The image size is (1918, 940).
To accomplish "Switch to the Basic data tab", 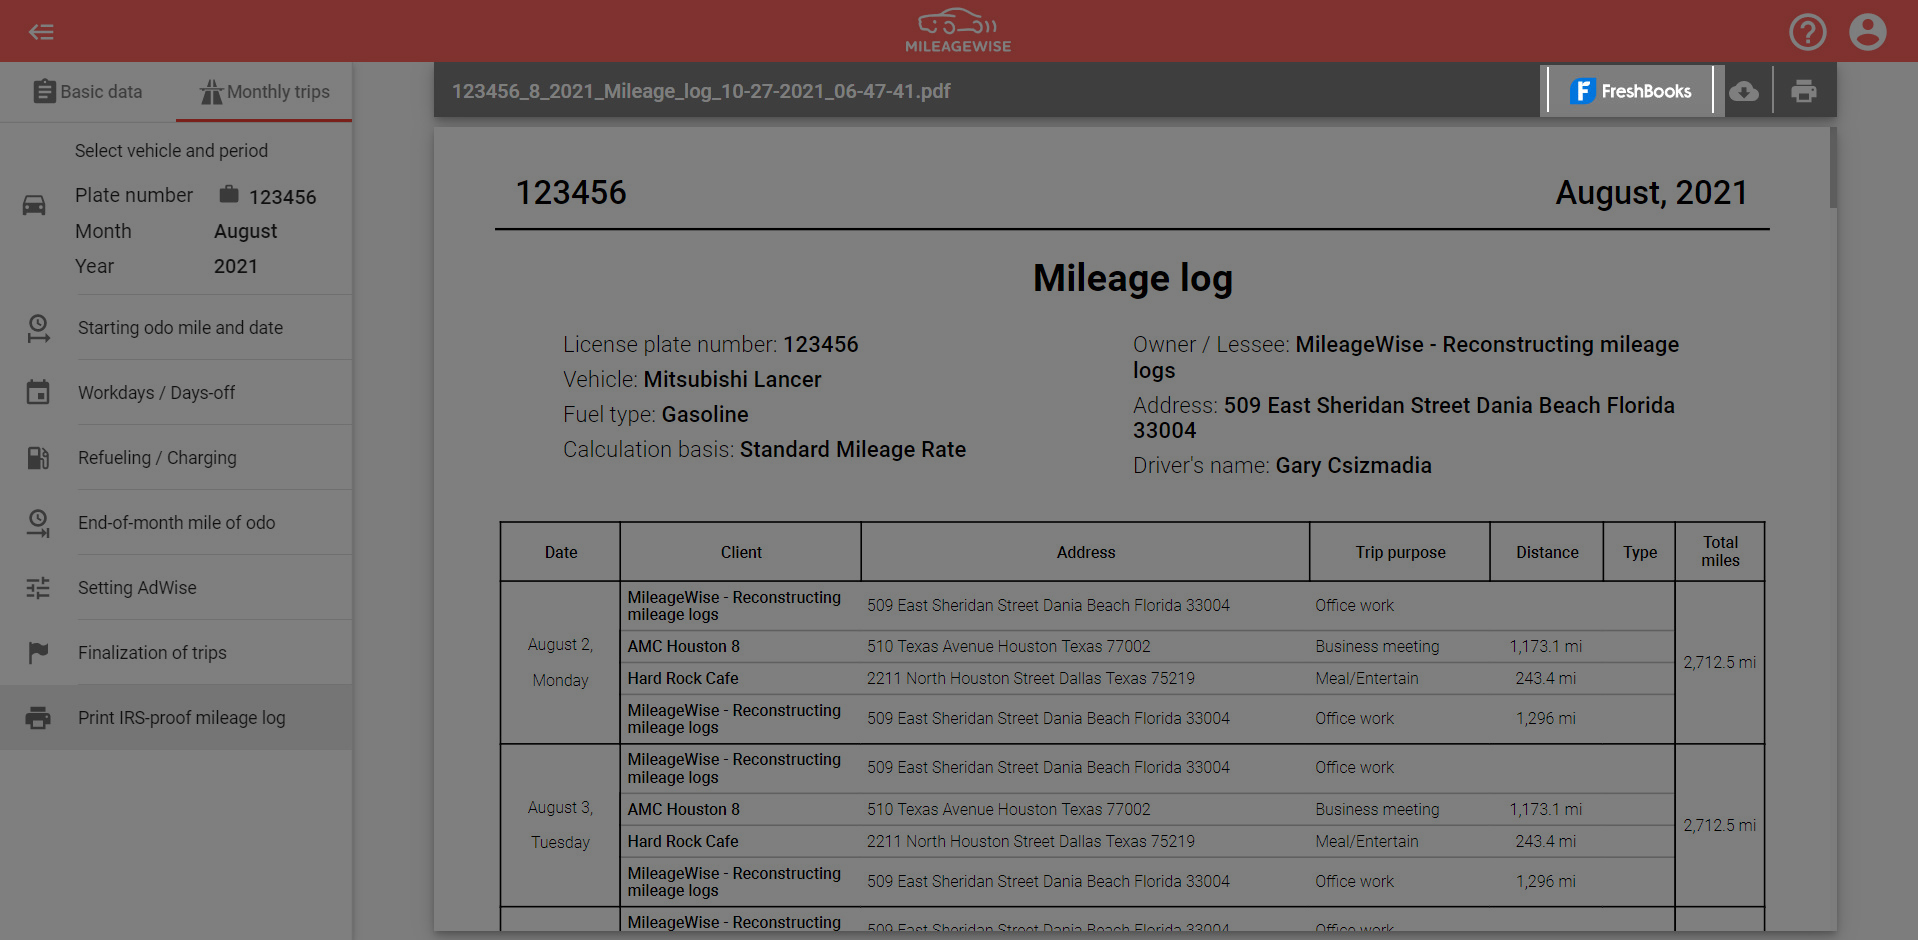I will (x=88, y=91).
